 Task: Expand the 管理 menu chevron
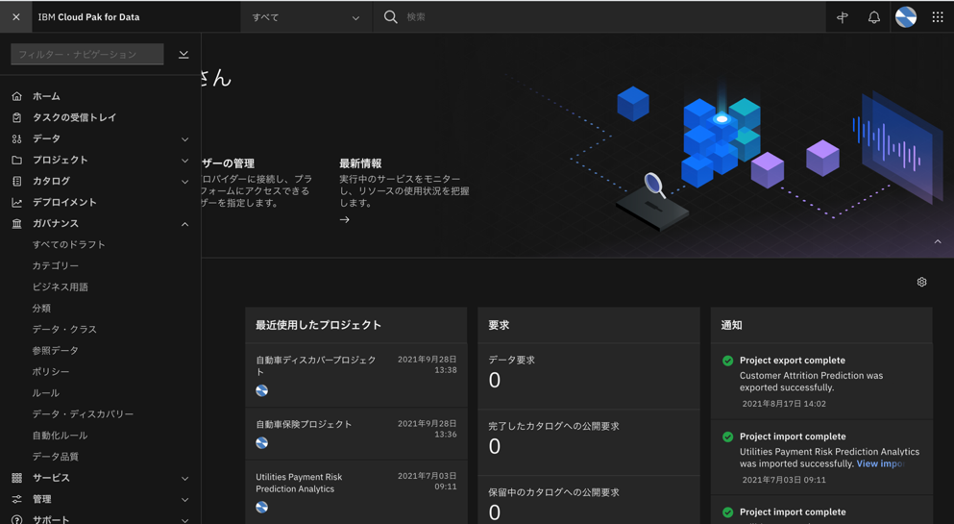point(185,500)
